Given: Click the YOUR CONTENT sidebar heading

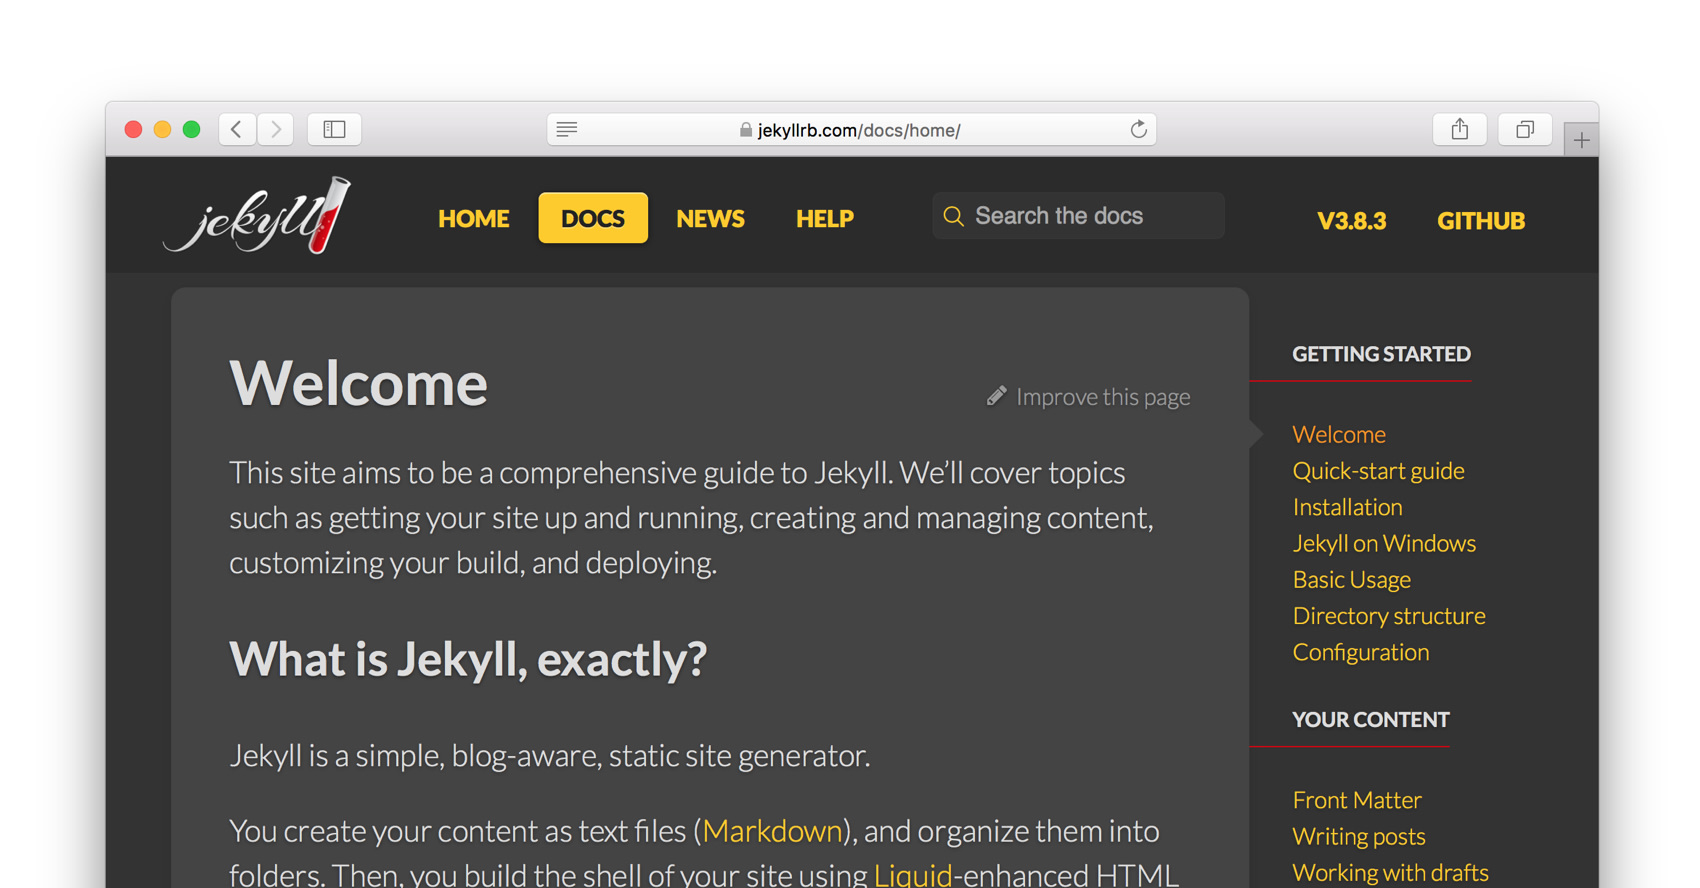Looking at the screenshot, I should tap(1370, 720).
